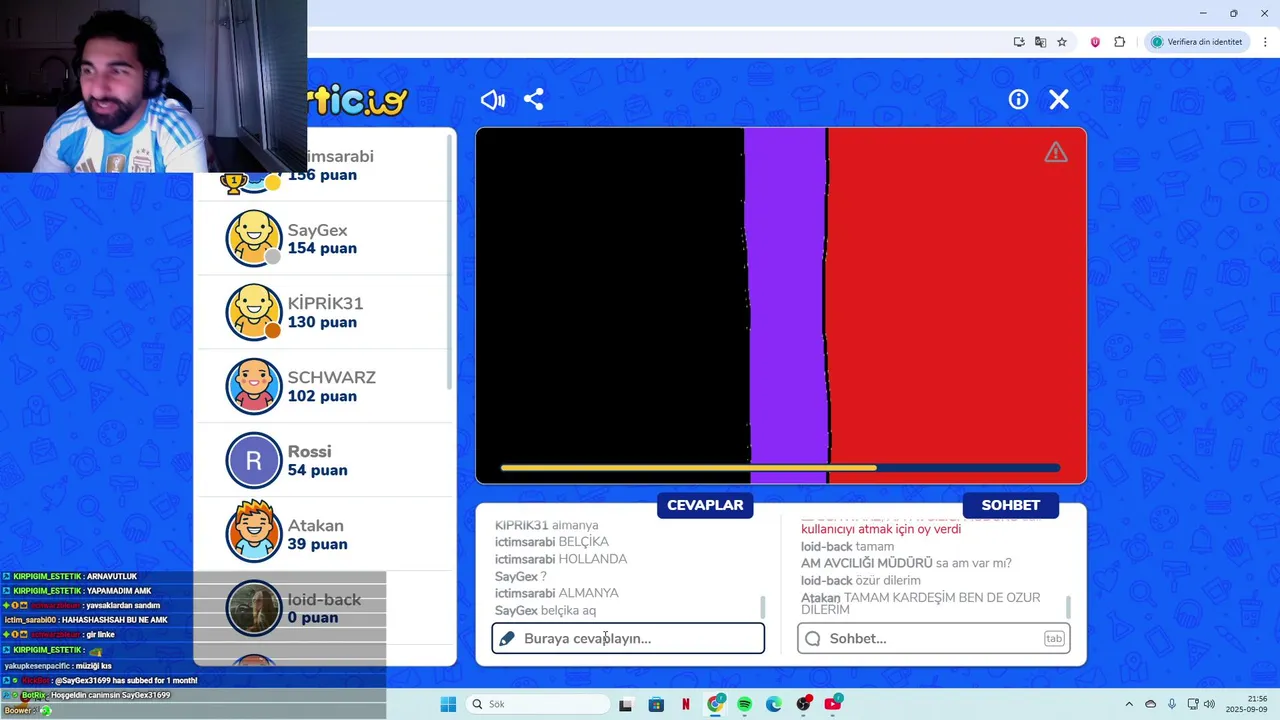Screen dimensions: 1280x720
Task: Exit the game with the X icon
Action: coord(1059,99)
